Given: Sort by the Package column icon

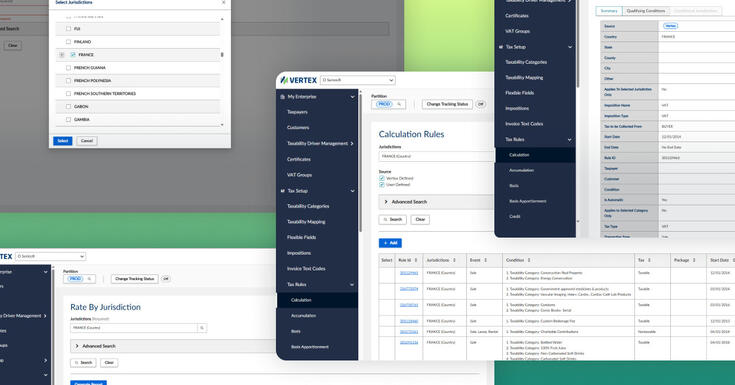Looking at the screenshot, I should [694, 260].
